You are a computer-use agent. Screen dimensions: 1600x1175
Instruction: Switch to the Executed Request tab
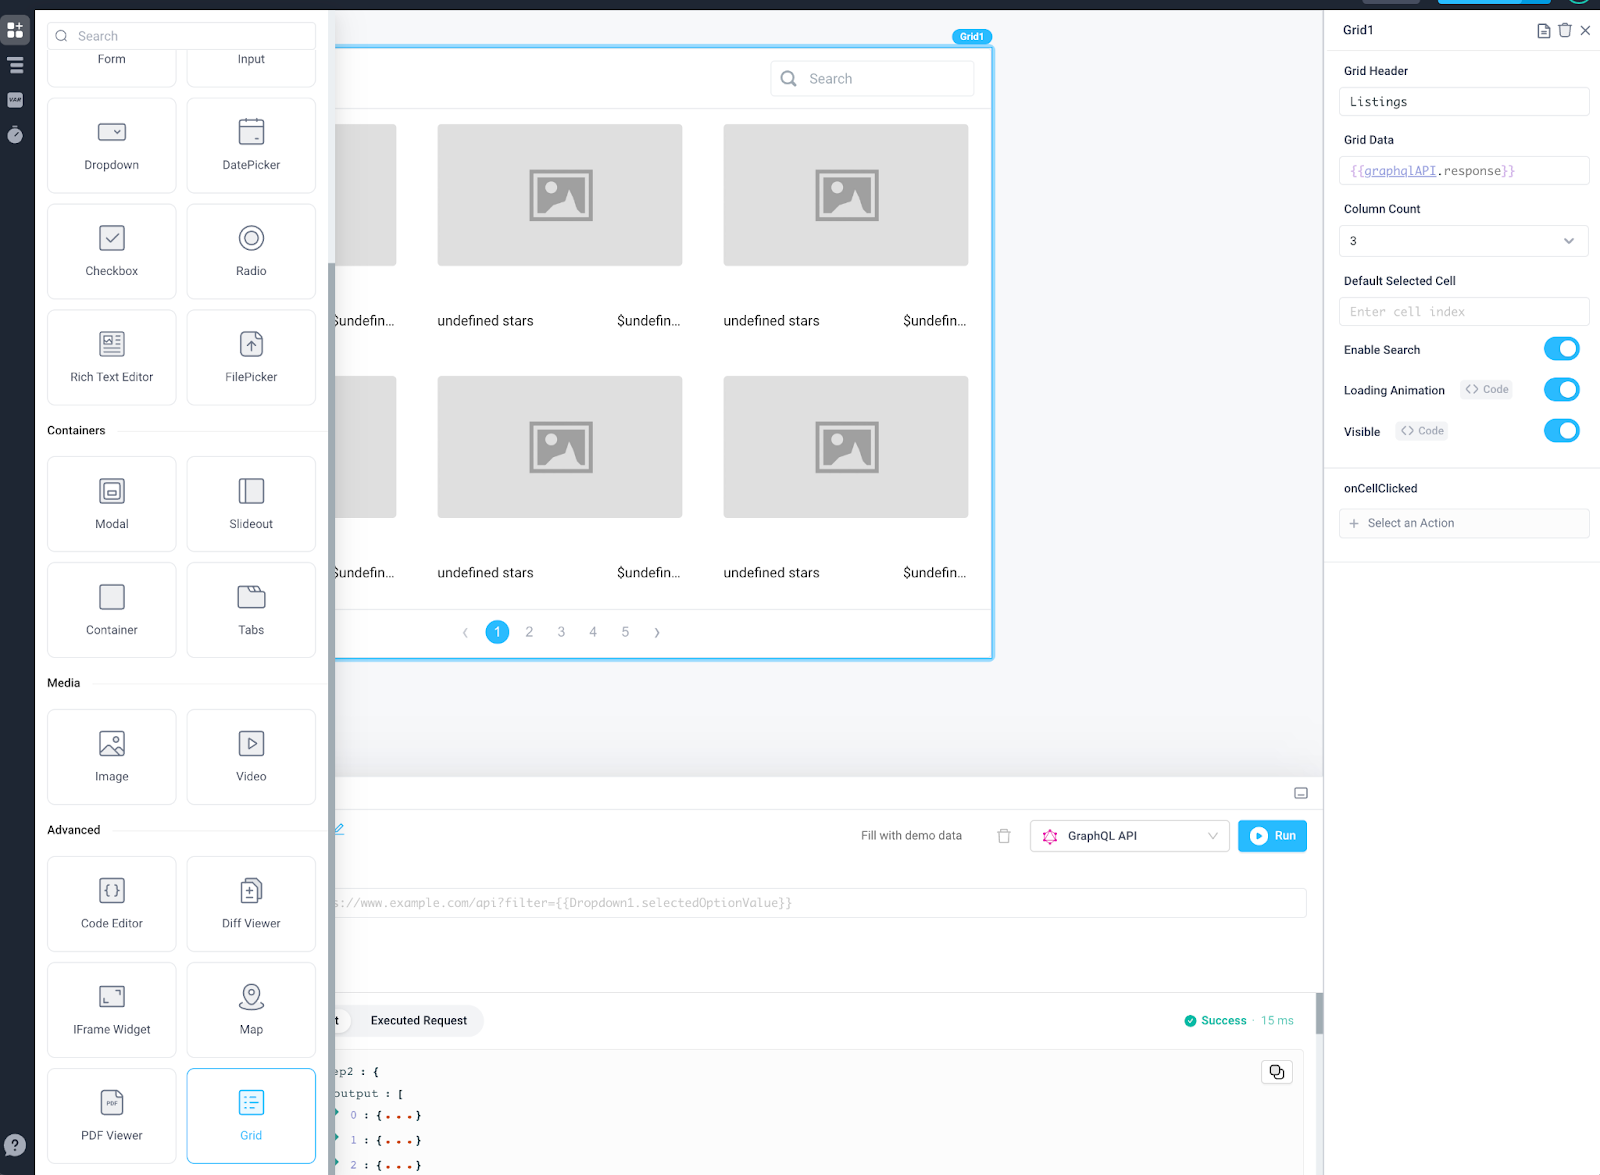418,1020
